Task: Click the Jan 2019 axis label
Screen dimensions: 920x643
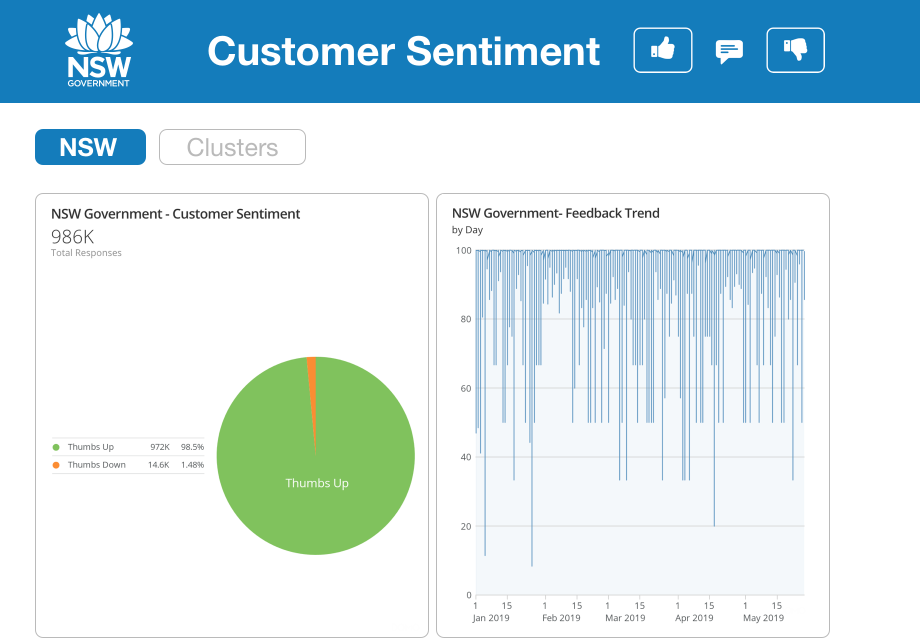Action: pos(491,618)
